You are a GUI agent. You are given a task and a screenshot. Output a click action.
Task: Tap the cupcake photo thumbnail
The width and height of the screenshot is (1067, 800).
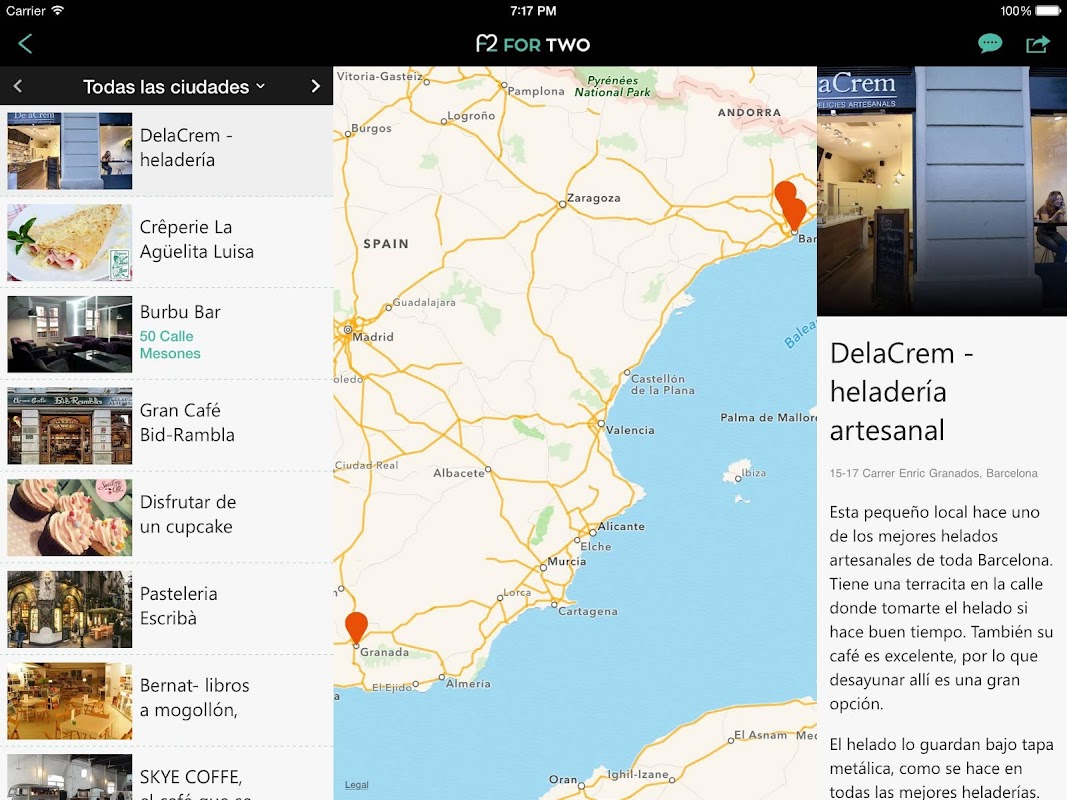pyautogui.click(x=69, y=517)
